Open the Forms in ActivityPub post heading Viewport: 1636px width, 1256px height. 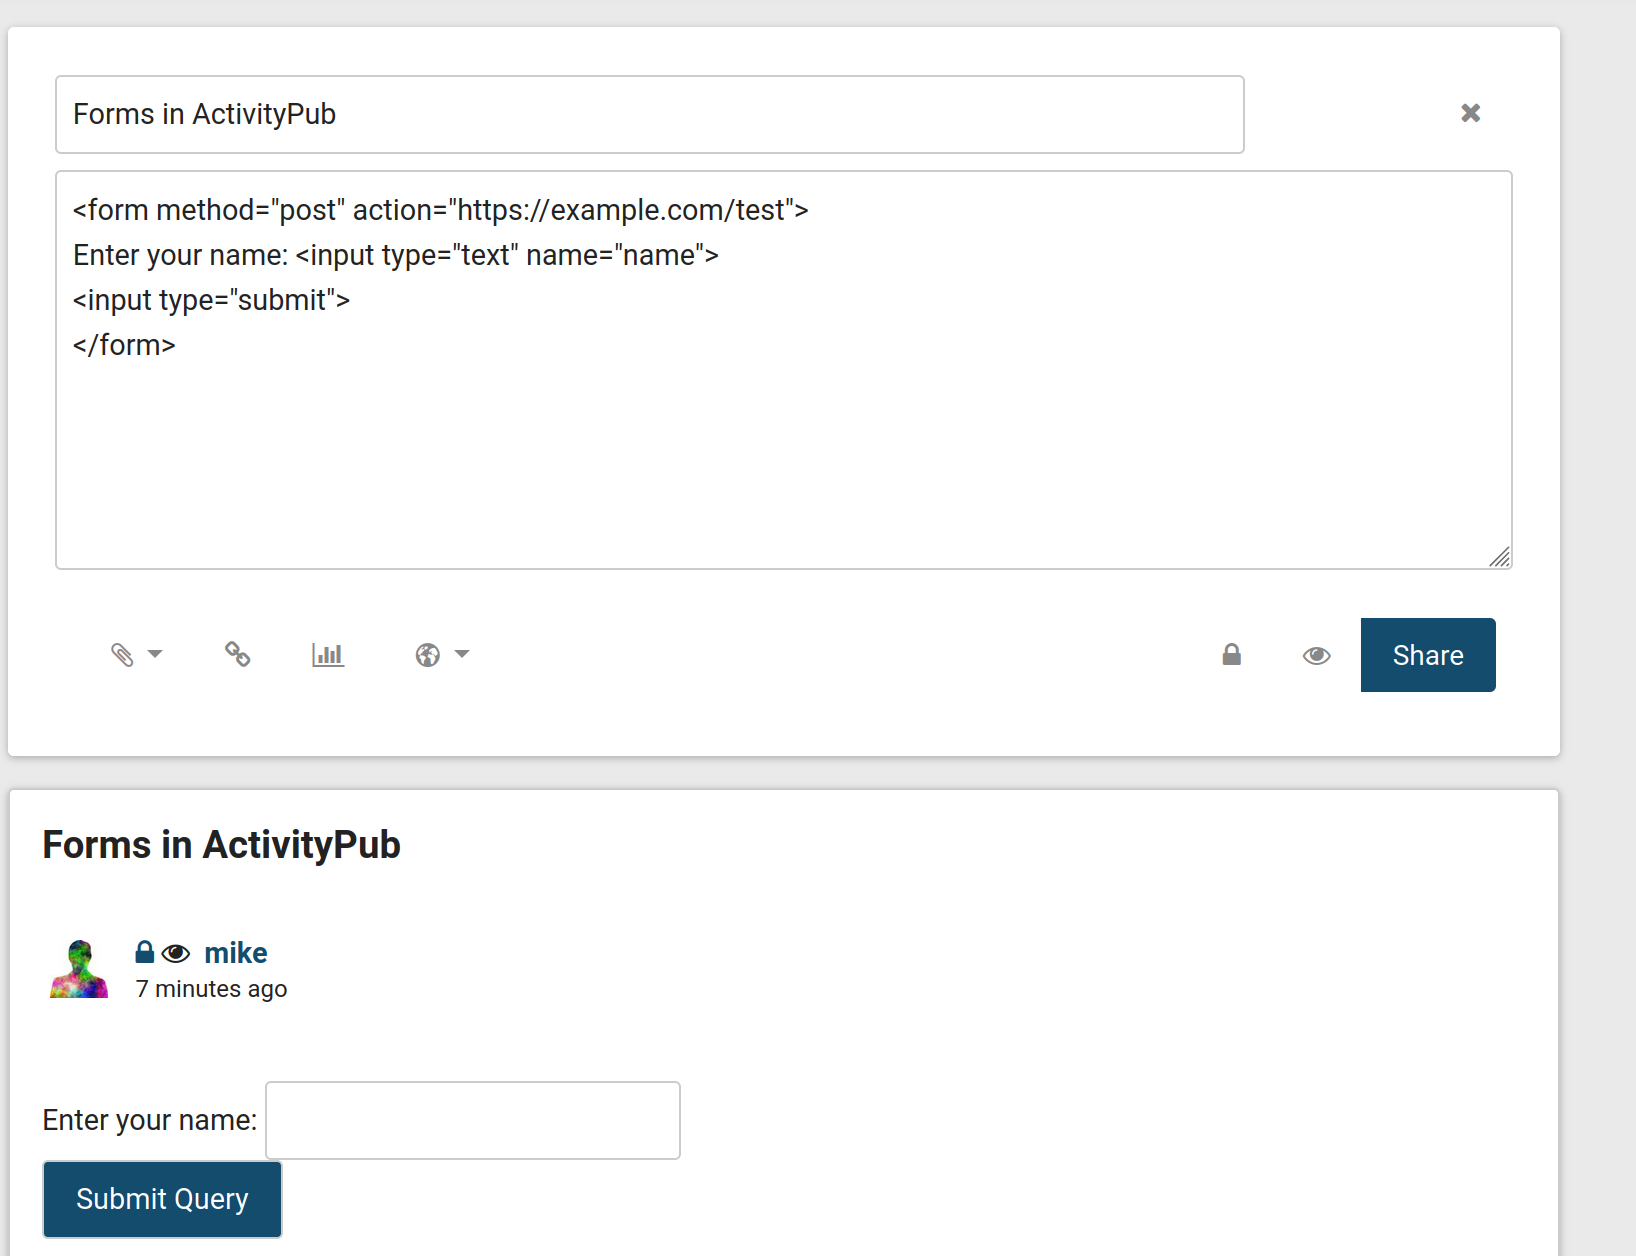click(221, 845)
